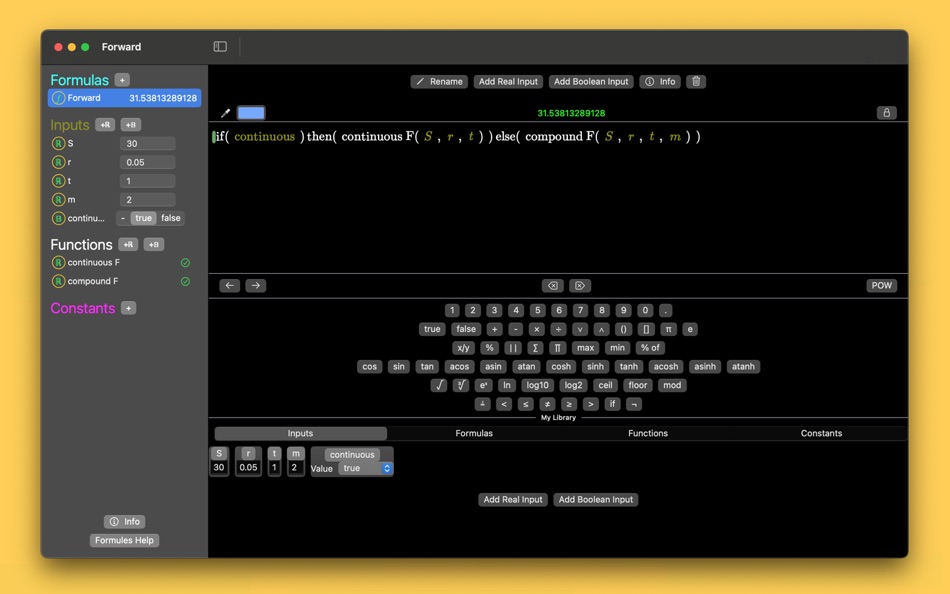Click the trash delete formula icon

pos(696,81)
